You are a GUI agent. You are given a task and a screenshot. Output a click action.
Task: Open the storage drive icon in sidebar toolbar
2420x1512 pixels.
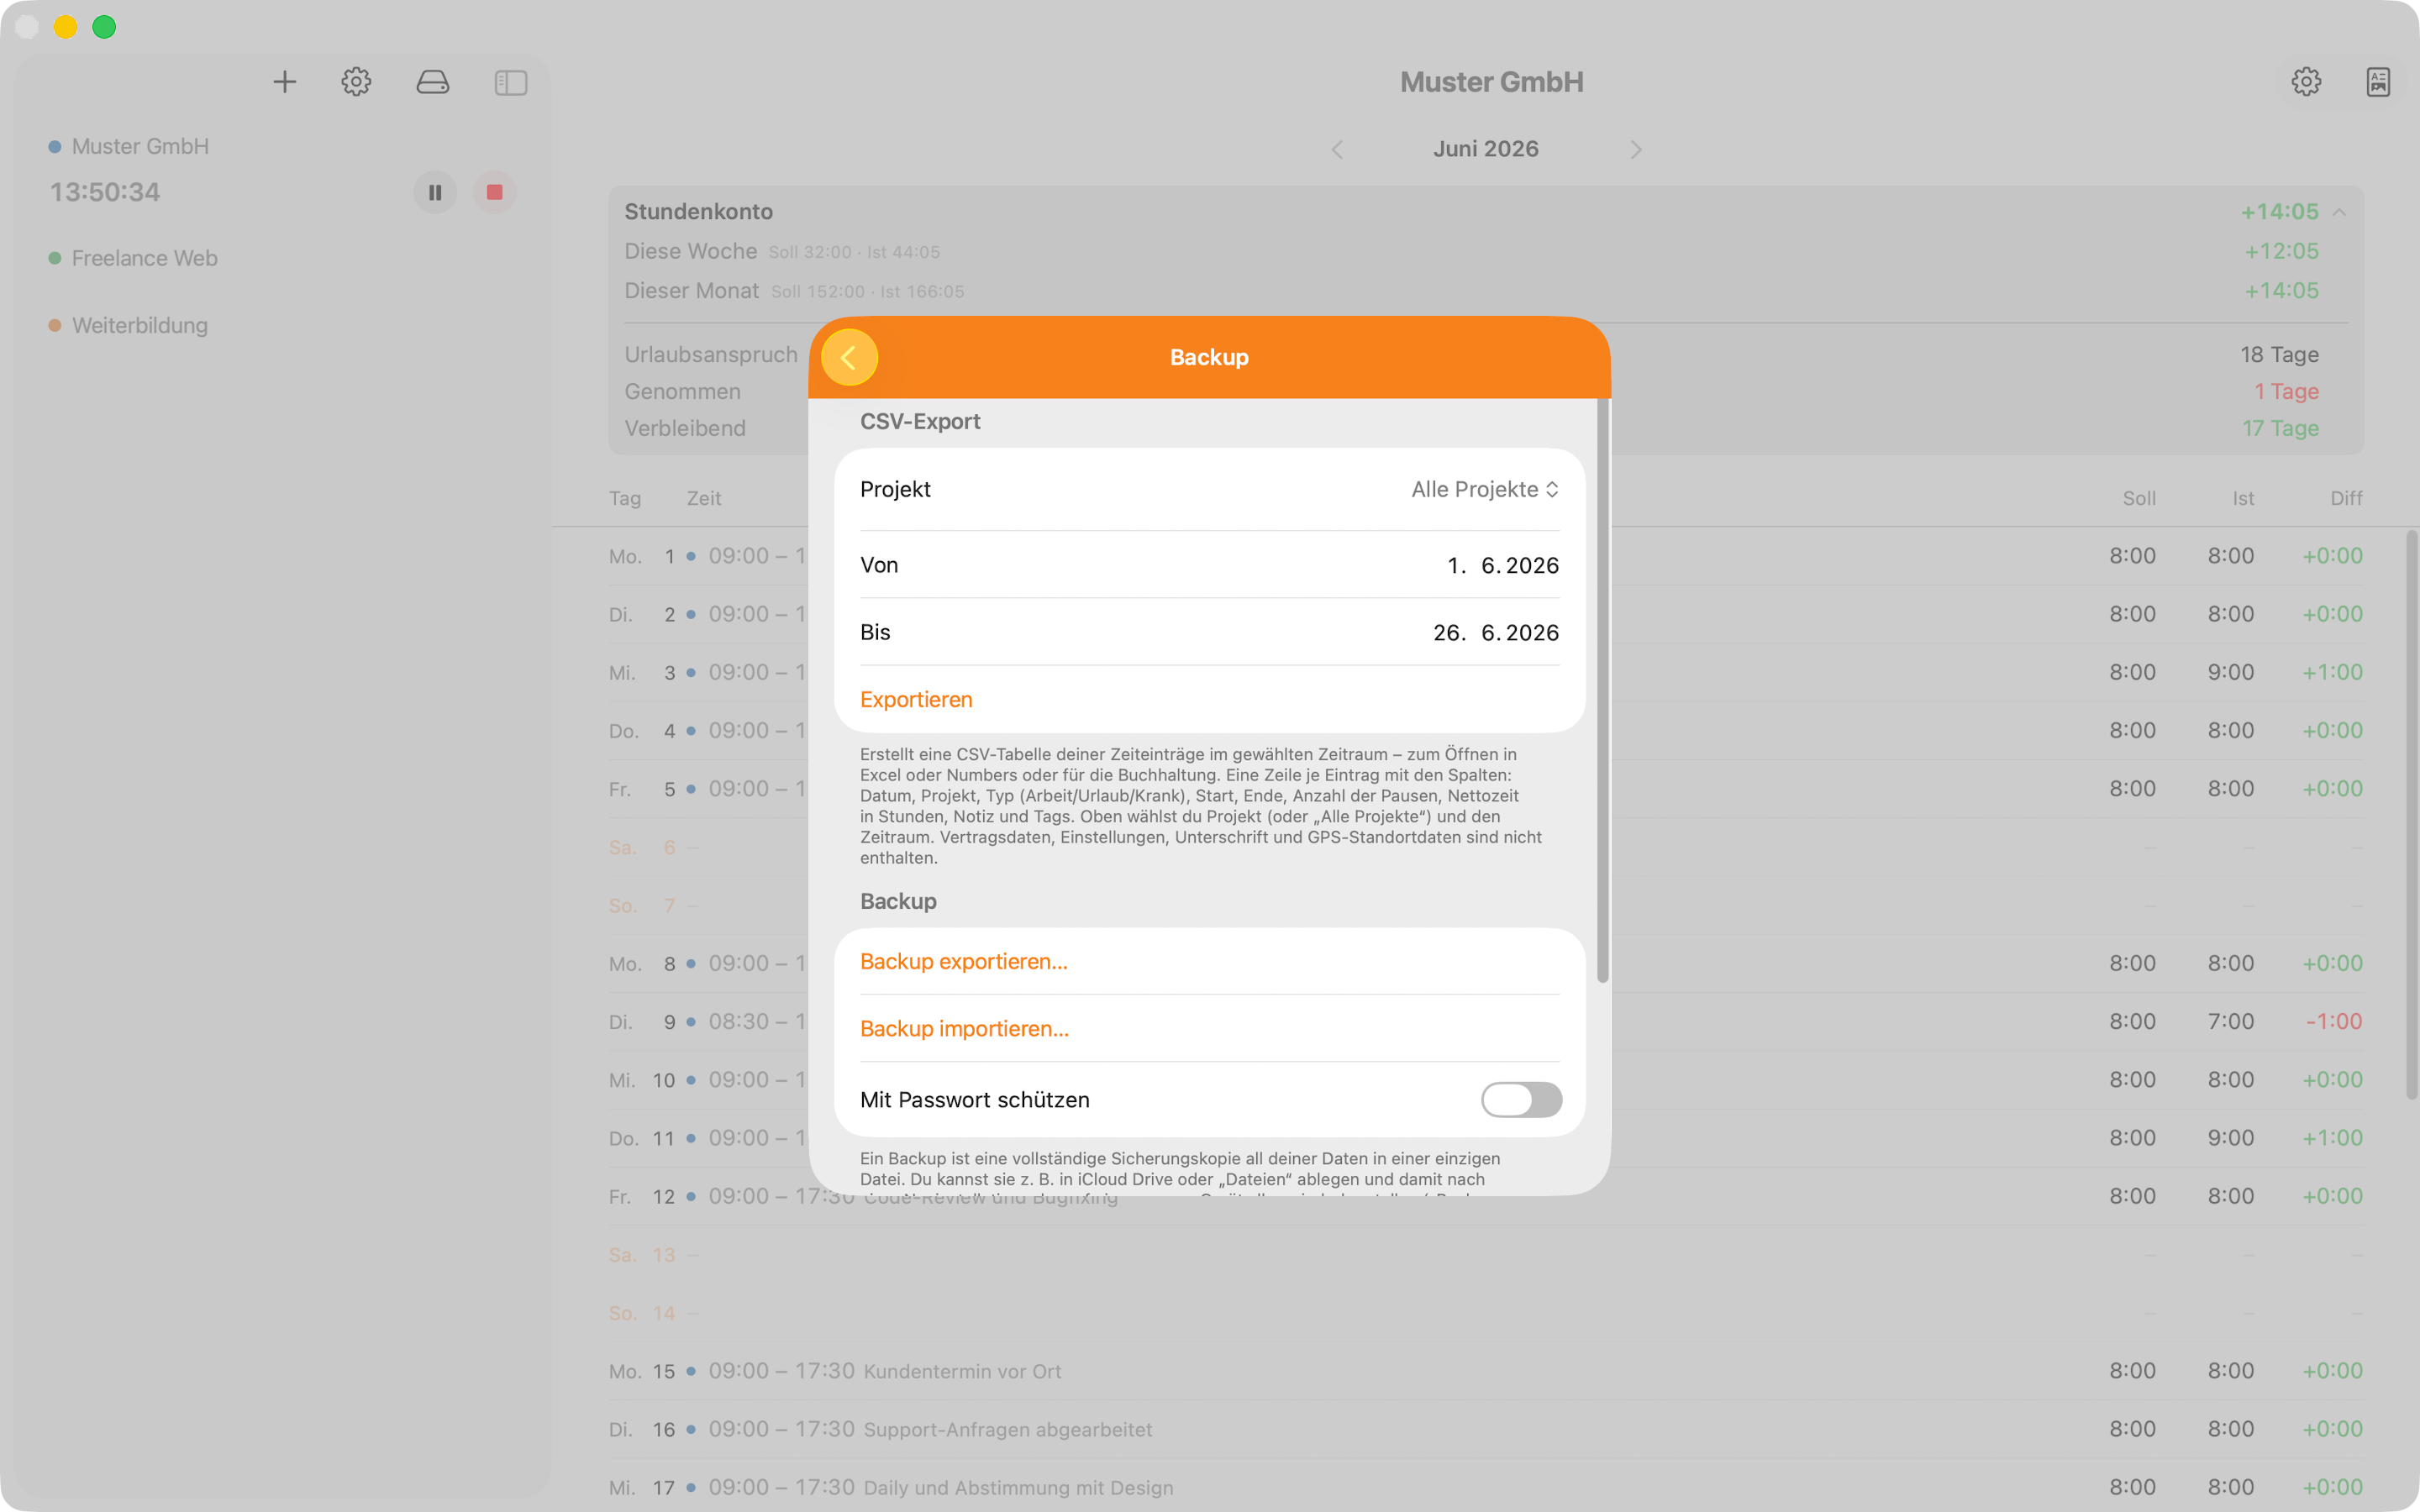[x=433, y=82]
